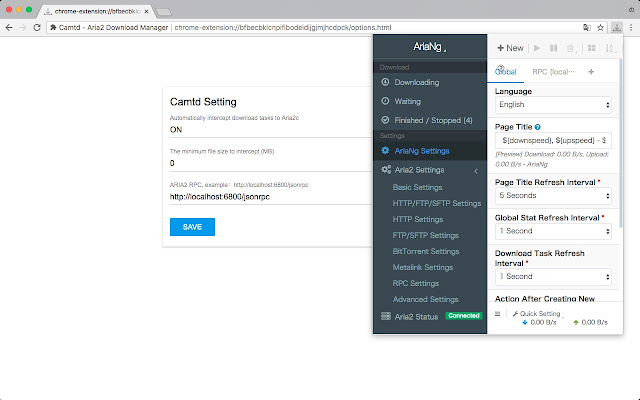This screenshot has height=400, width=640.
Task: Open the Language dropdown
Action: click(553, 105)
